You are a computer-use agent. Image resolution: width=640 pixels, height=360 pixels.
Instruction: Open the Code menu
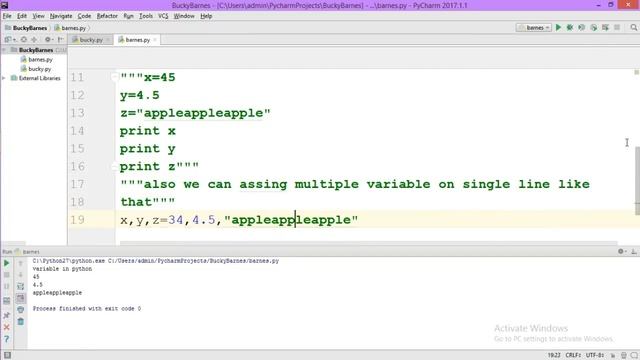[84, 16]
